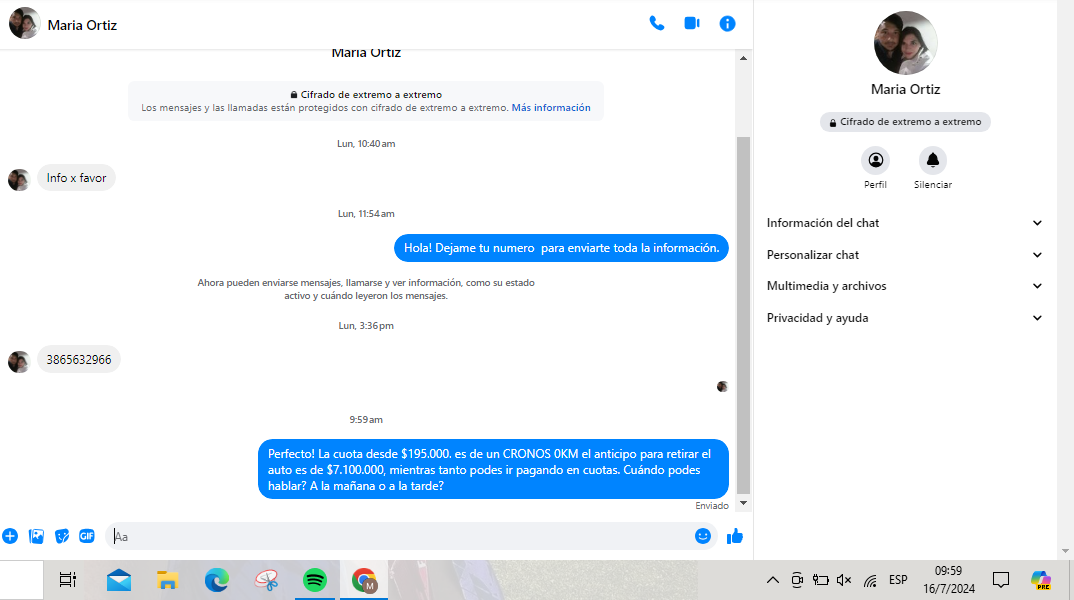
Task: Open more actions plus icon
Action: [x=10, y=536]
